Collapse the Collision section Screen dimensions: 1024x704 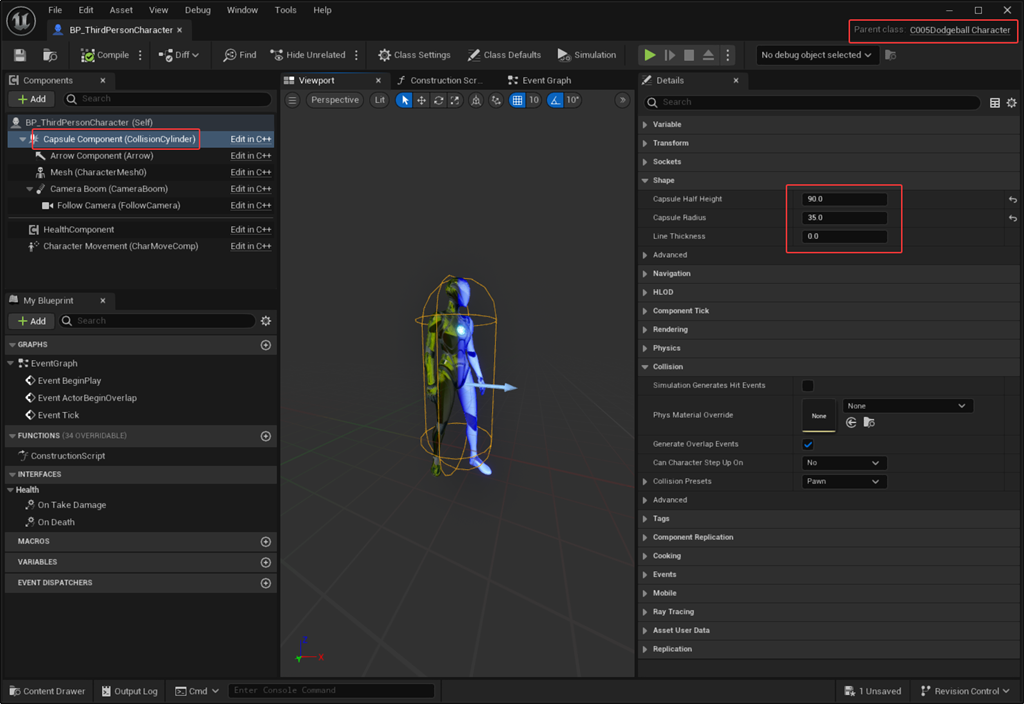pos(645,367)
